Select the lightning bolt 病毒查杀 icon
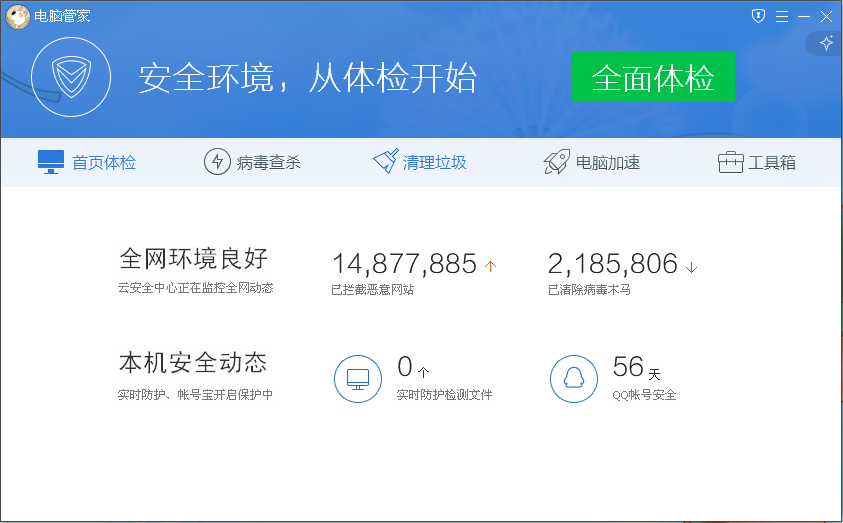This screenshot has width=843, height=523. pyautogui.click(x=217, y=162)
